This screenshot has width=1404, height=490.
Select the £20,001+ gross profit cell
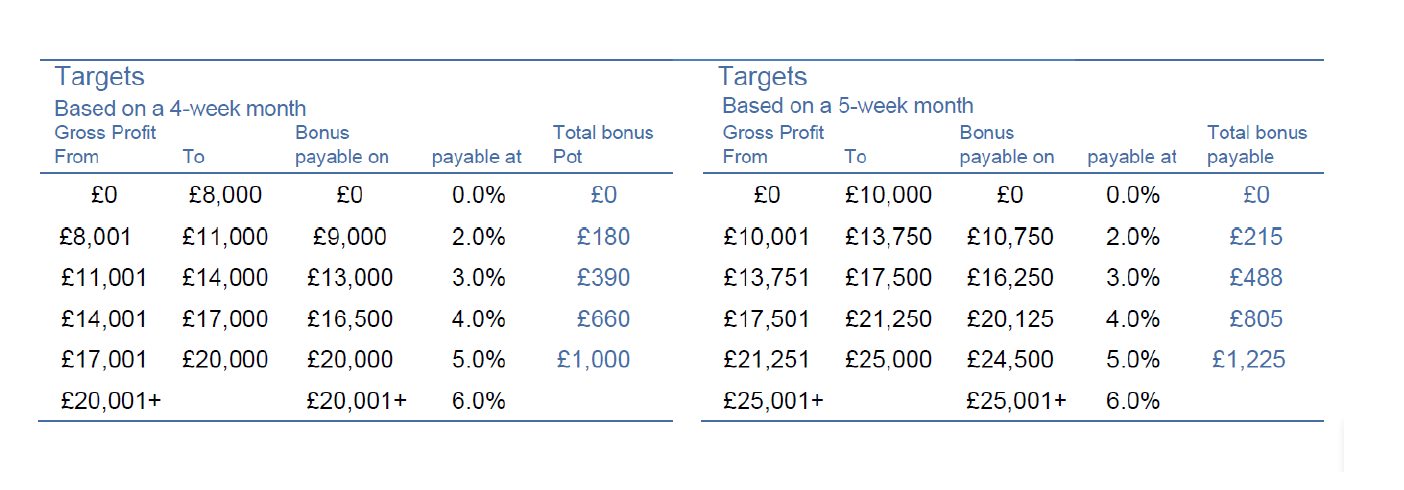(111, 401)
